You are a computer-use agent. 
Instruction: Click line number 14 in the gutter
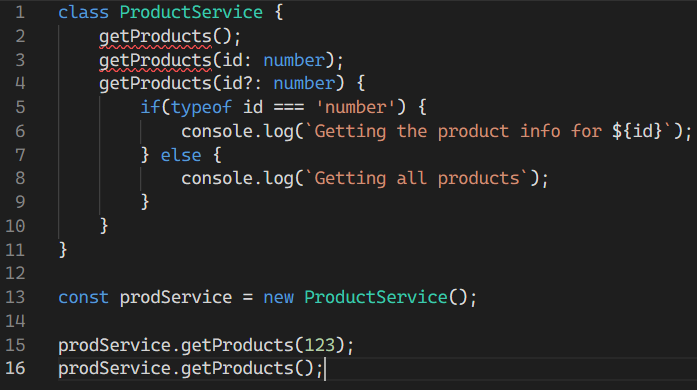coord(15,322)
